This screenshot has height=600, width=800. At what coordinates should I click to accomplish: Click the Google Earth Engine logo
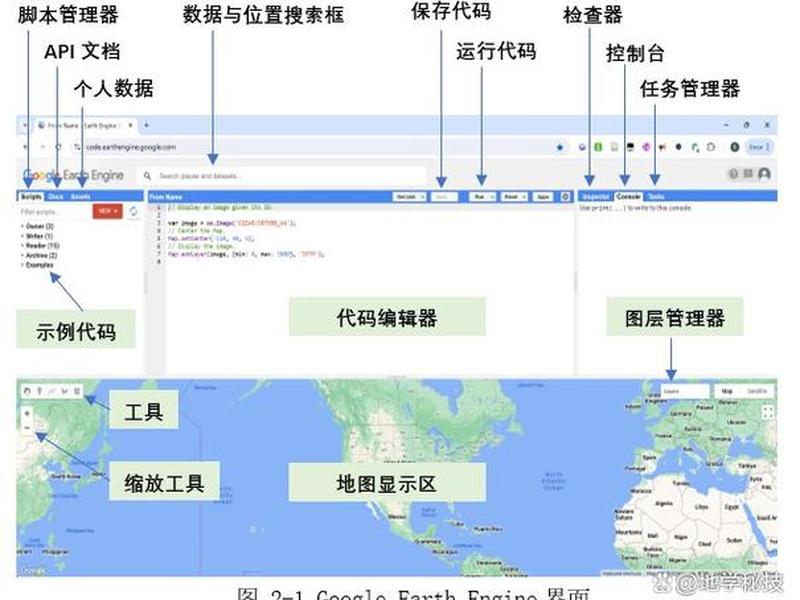point(73,175)
